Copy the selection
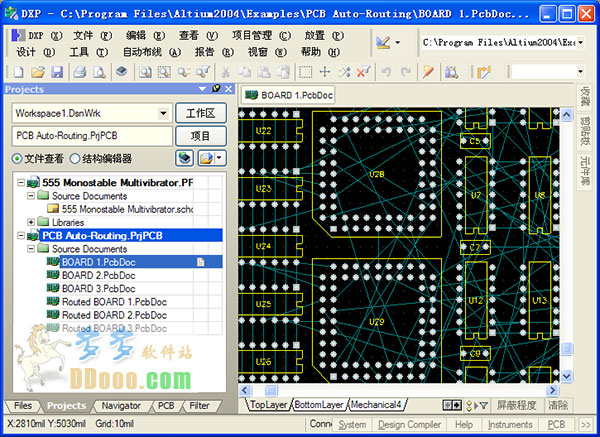The height and width of the screenshot is (437, 600). pos(245,72)
